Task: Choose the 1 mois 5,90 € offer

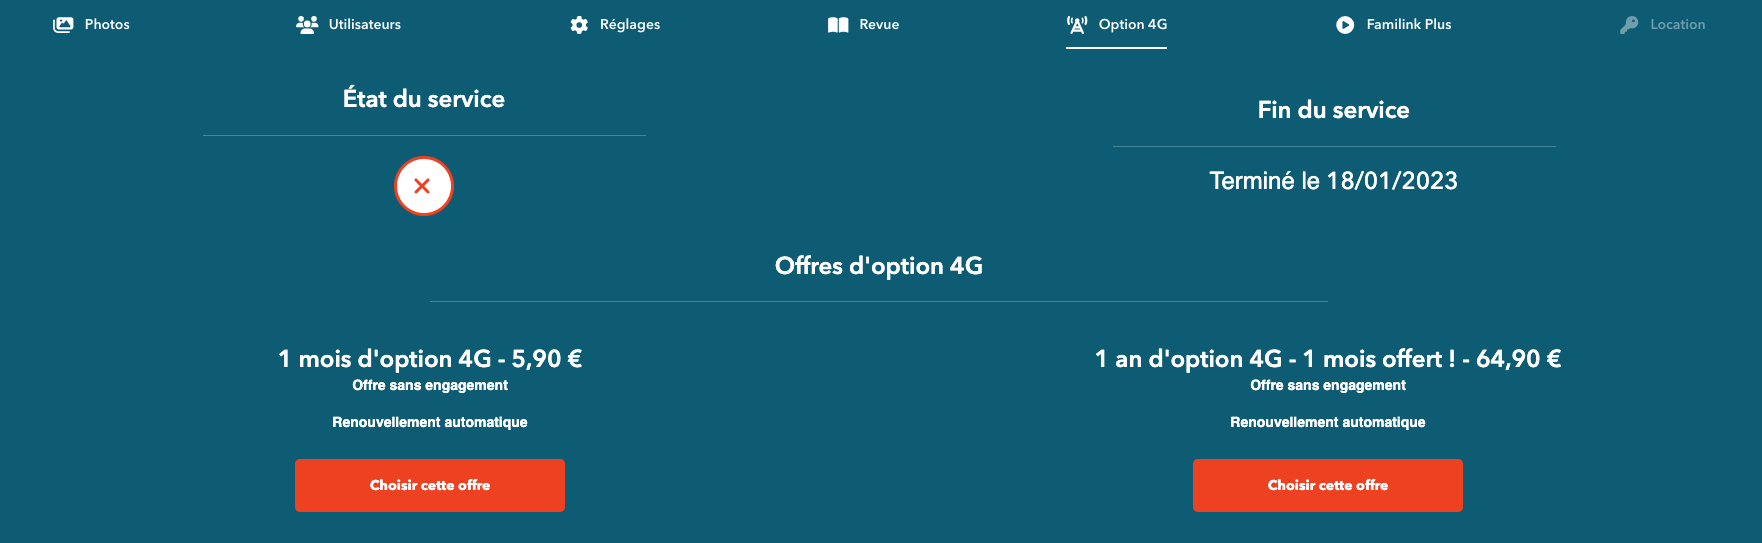Action: (430, 485)
